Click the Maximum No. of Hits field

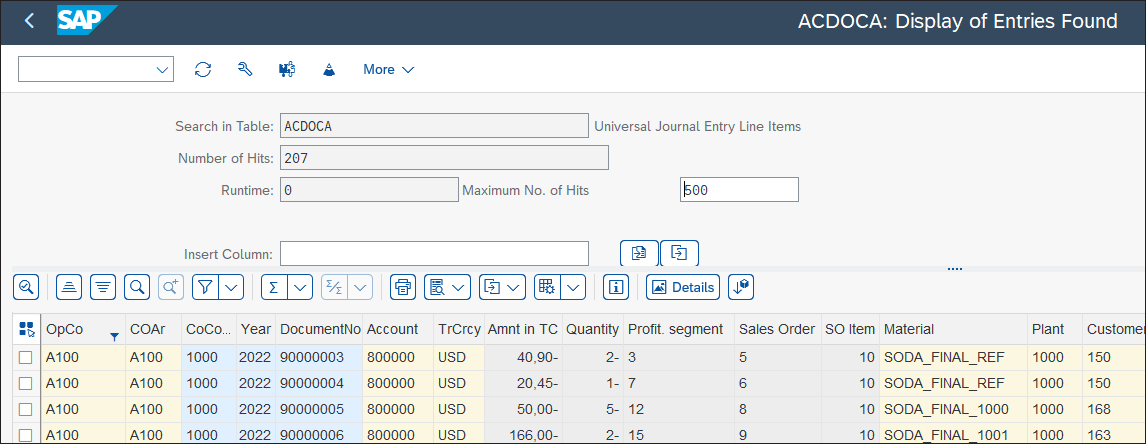739,189
